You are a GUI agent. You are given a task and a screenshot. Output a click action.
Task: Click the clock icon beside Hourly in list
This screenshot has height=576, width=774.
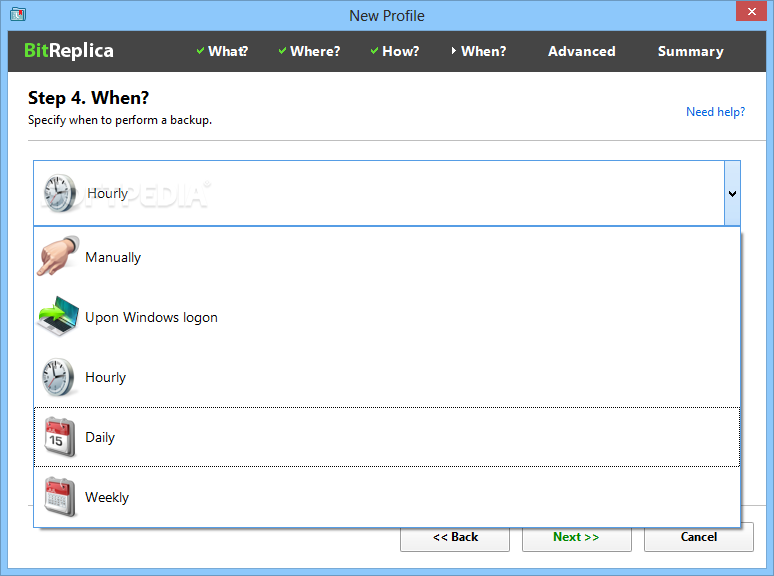[58, 378]
